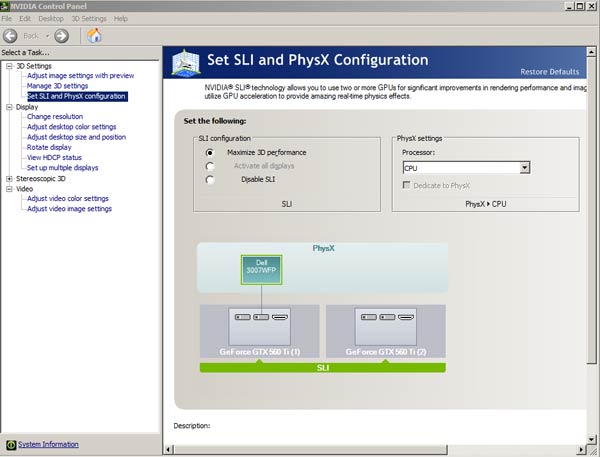This screenshot has height=457, width=600.
Task: Select the GeForce GTX 560 Ti (2) card
Action: point(386,331)
